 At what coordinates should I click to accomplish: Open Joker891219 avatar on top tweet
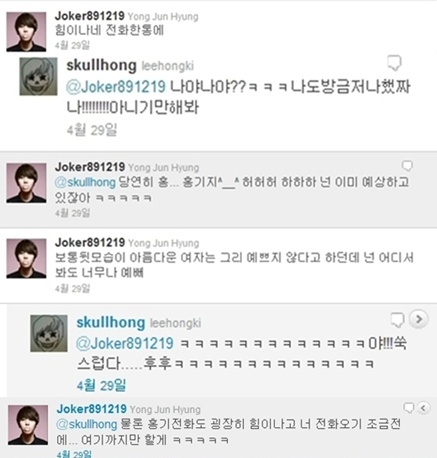[26, 32]
